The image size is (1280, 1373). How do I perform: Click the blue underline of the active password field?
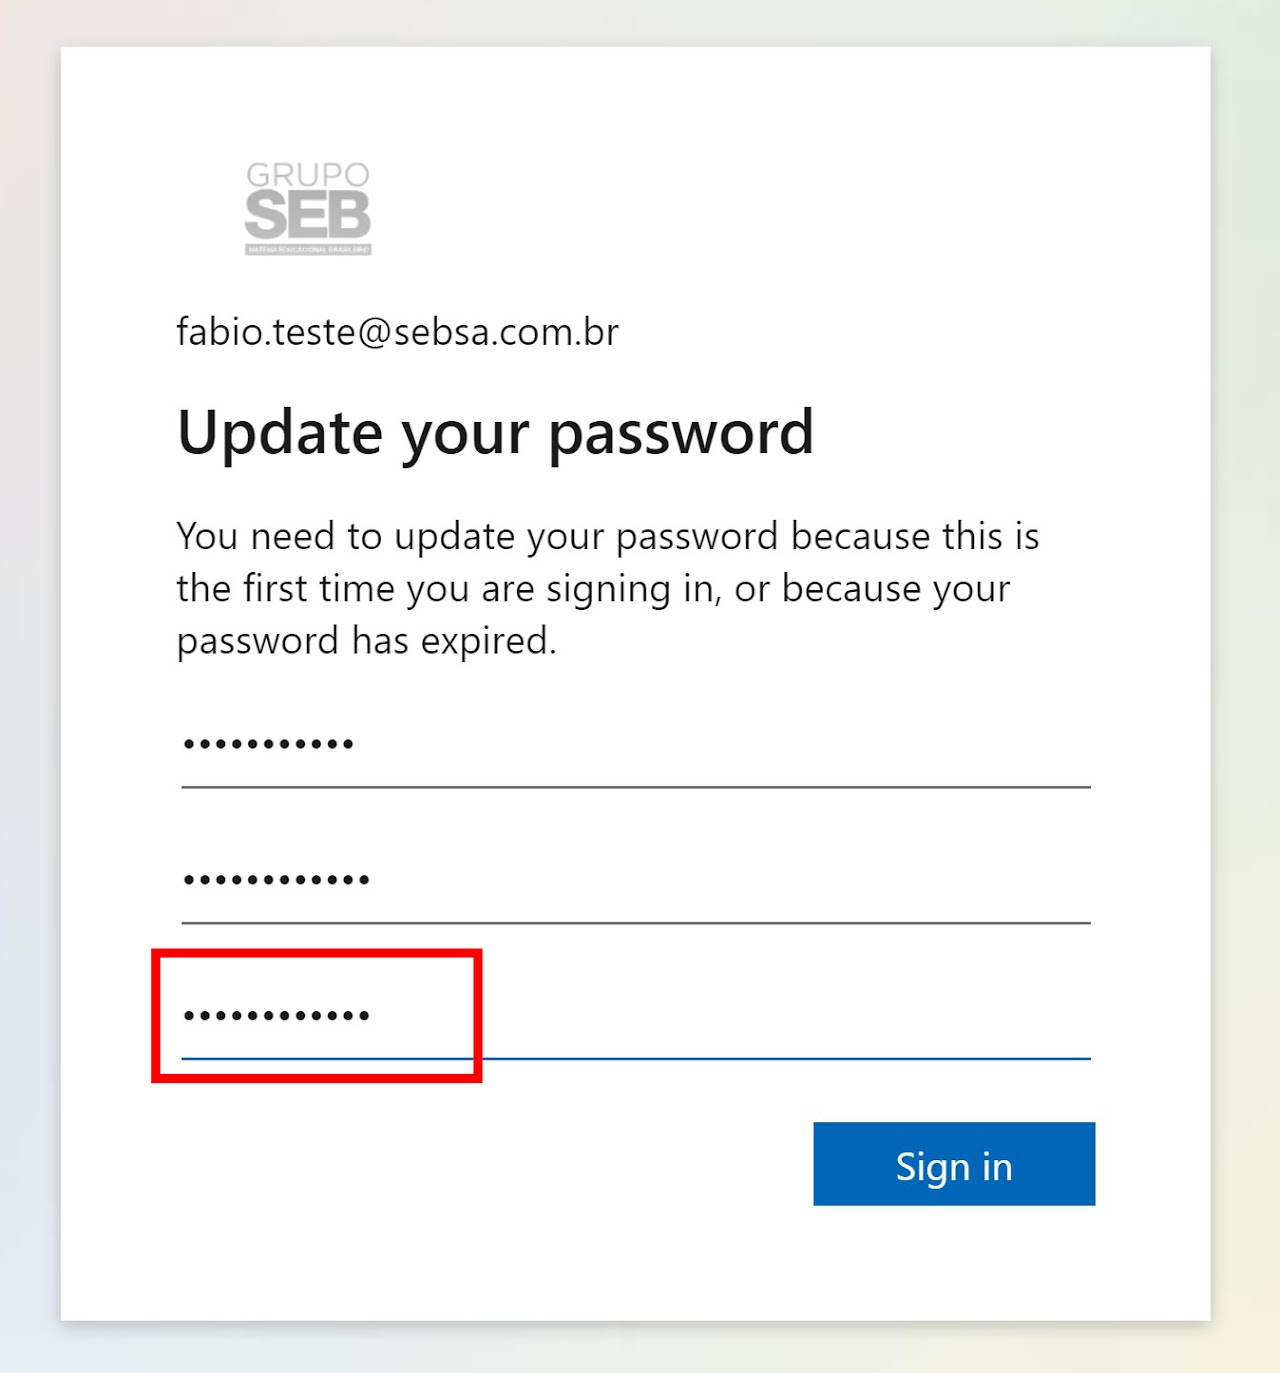780,1058
